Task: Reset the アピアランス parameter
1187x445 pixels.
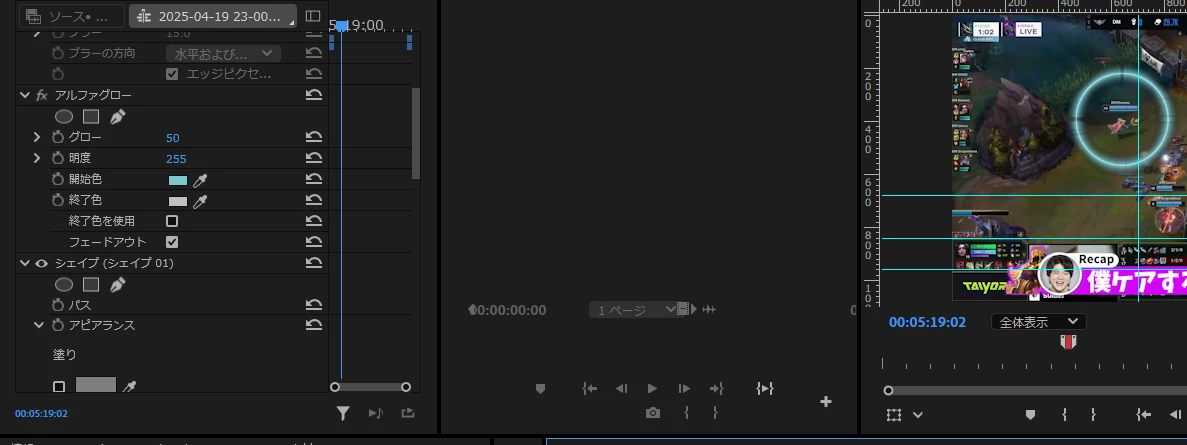Action: click(x=313, y=325)
